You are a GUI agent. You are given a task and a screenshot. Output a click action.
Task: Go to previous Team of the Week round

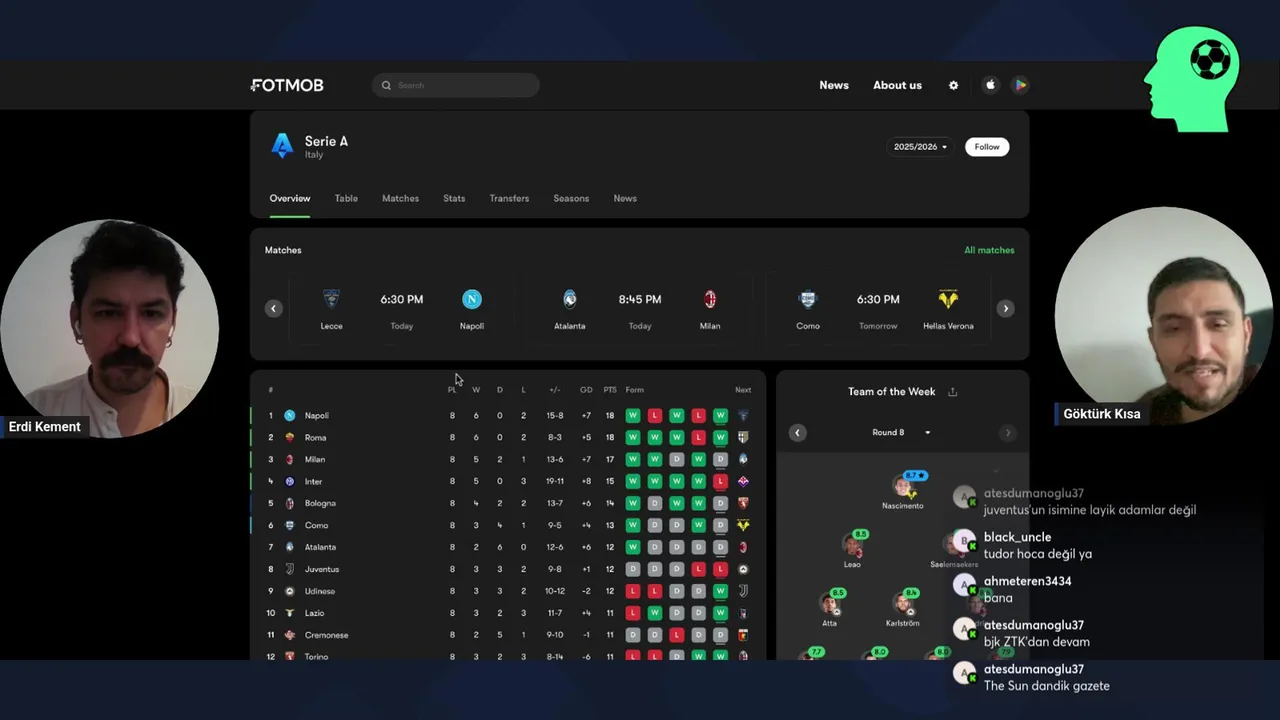click(x=797, y=433)
